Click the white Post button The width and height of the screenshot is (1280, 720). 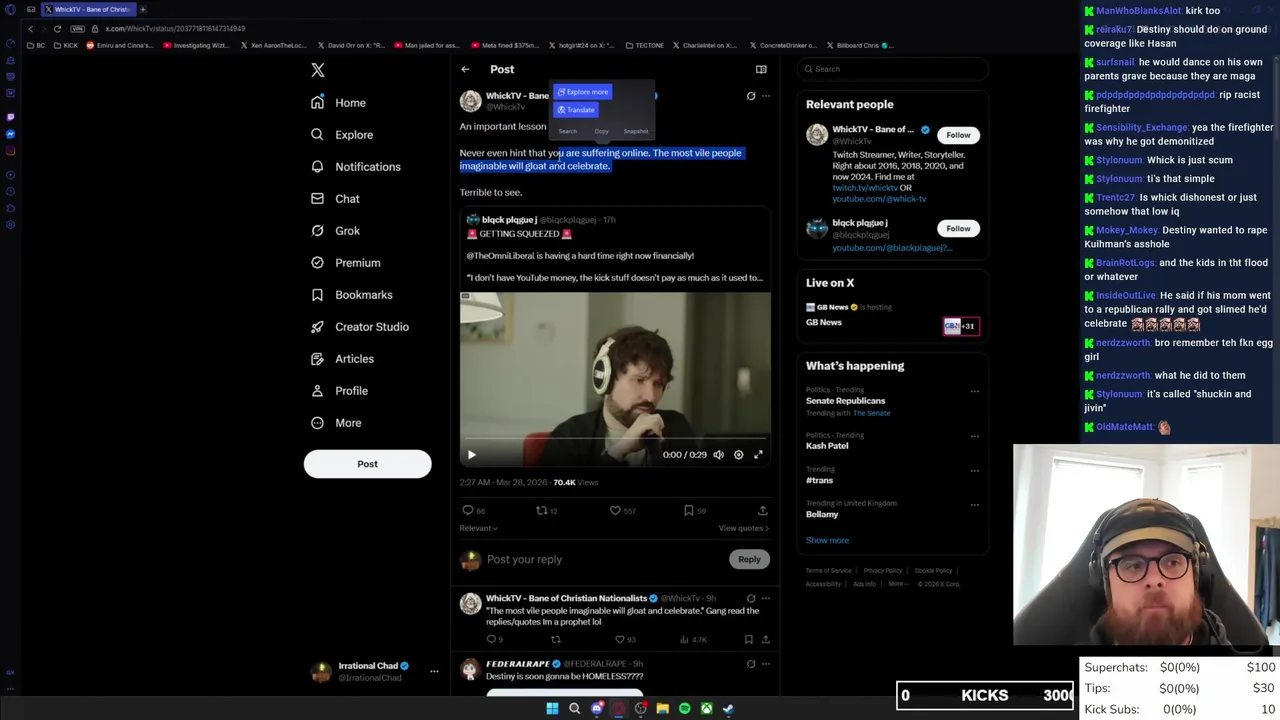pyautogui.click(x=367, y=464)
